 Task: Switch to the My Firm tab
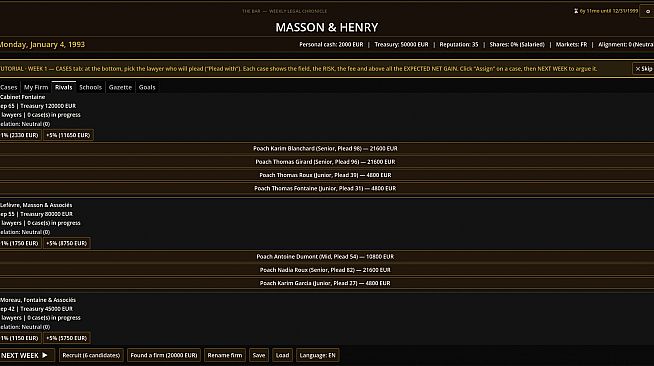pos(36,87)
